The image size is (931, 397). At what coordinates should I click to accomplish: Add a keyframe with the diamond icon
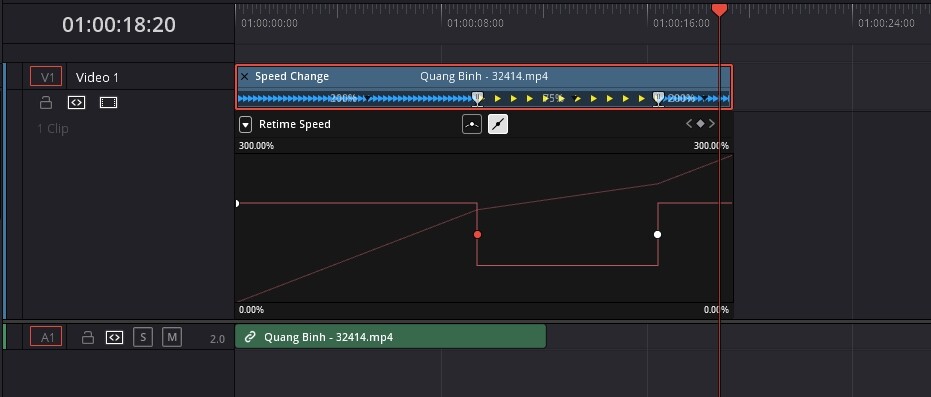pyautogui.click(x=700, y=124)
